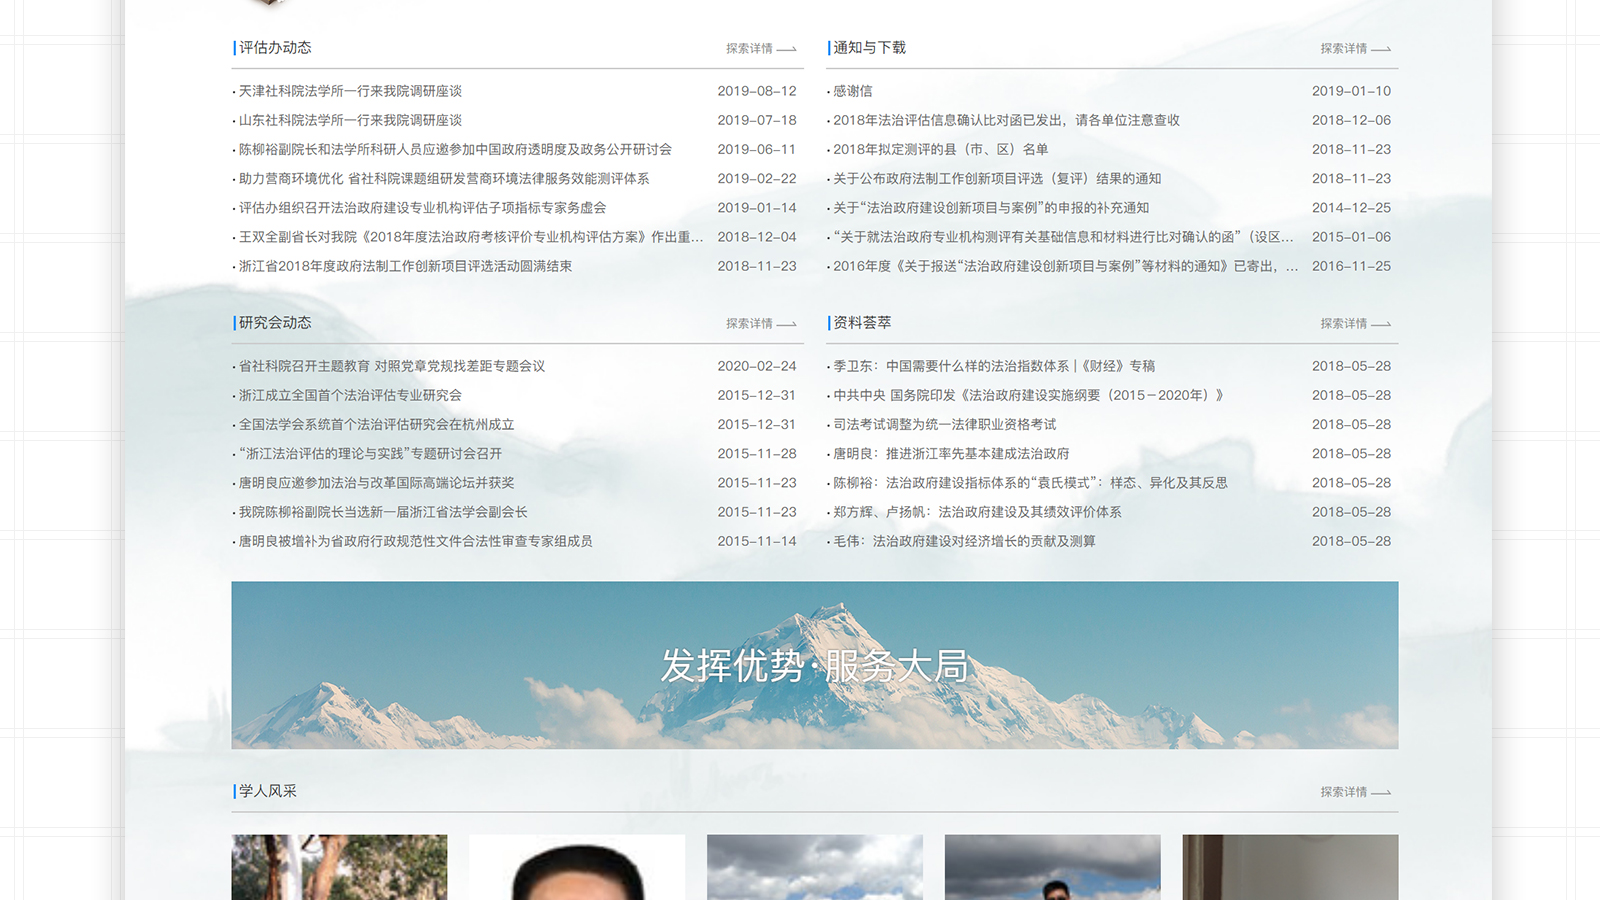The width and height of the screenshot is (1600, 900).
Task: Open 毛伟：法治政府建设对经济增长的贡献及测算
Action: pyautogui.click(x=964, y=541)
